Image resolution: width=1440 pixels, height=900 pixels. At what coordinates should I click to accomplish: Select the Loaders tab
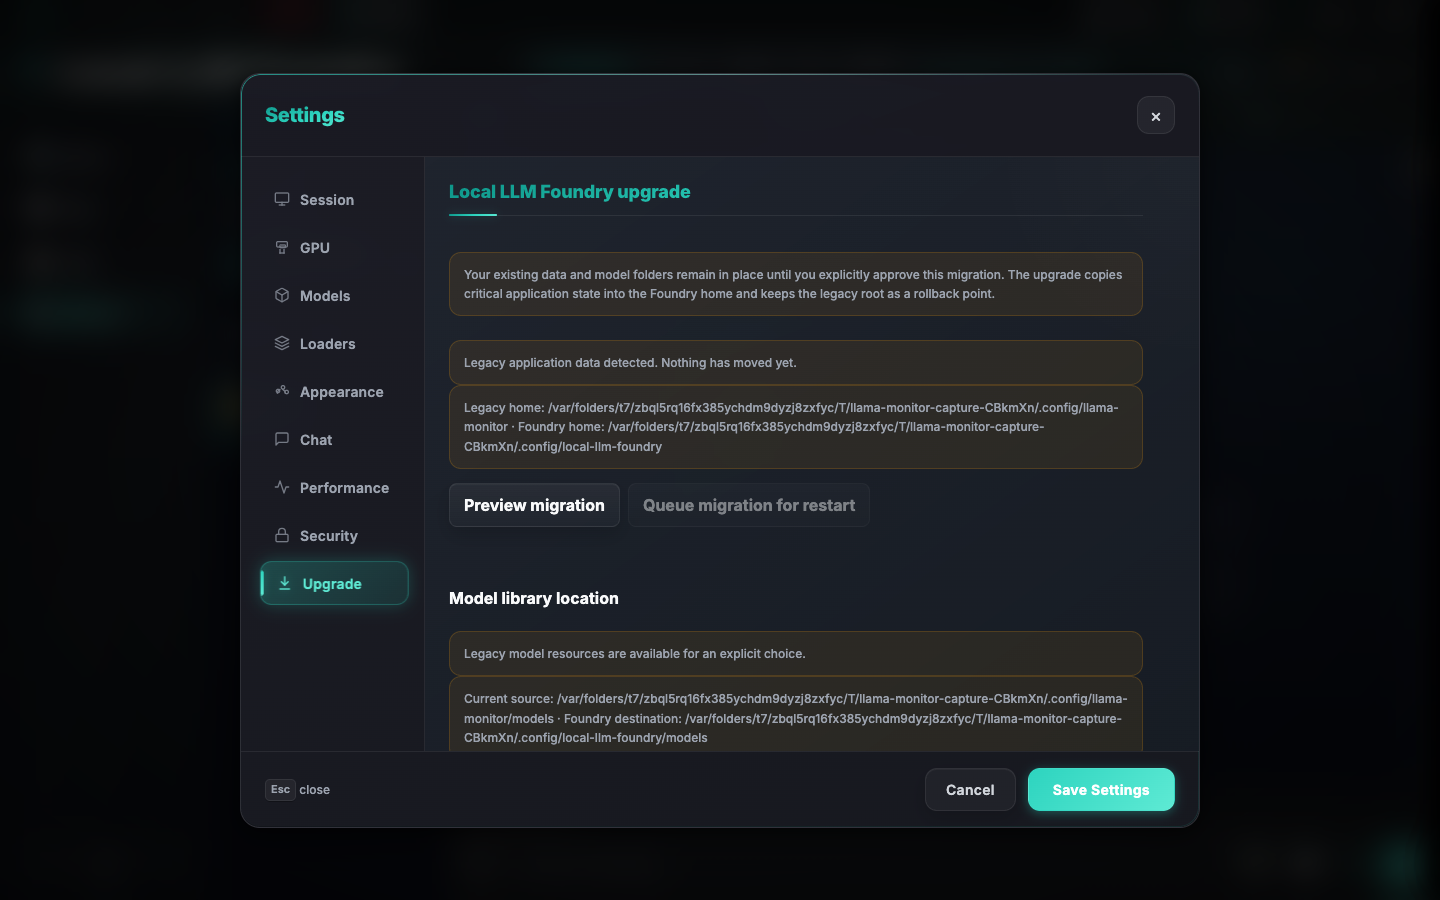click(334, 344)
